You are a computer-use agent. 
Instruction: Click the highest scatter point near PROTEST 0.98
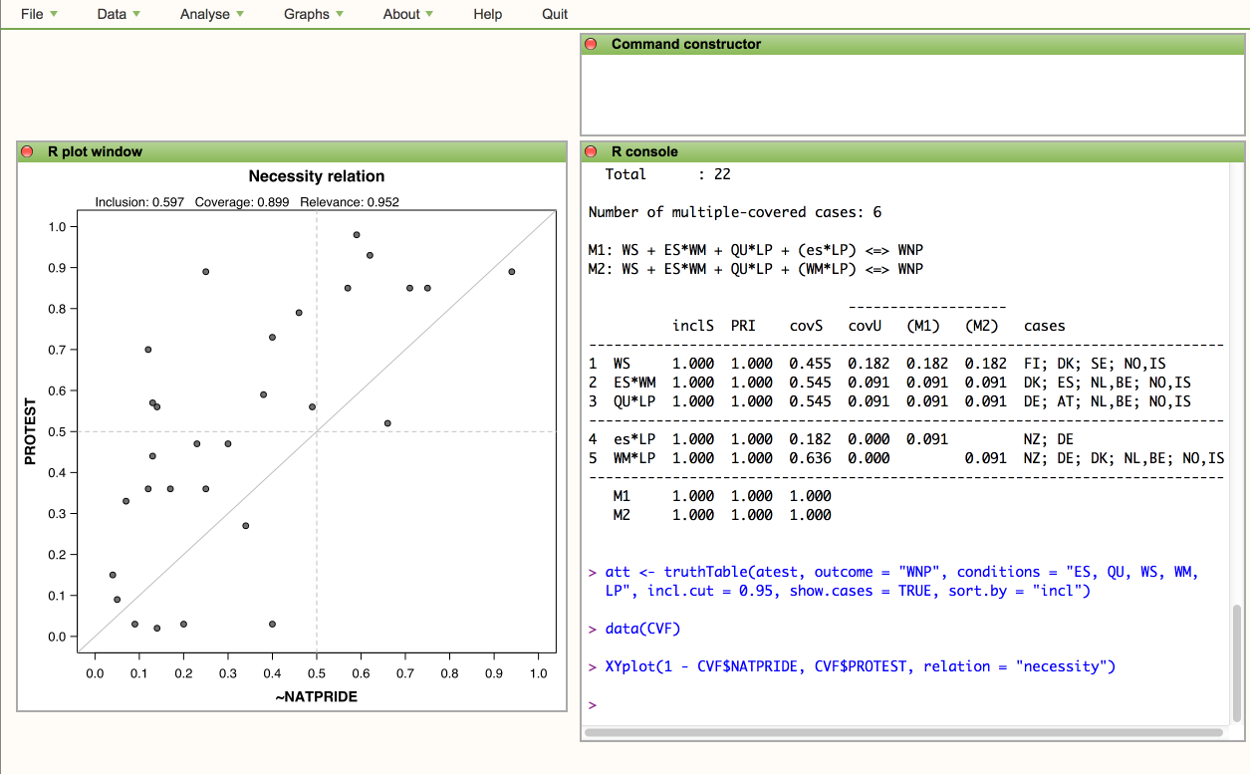pos(356,235)
